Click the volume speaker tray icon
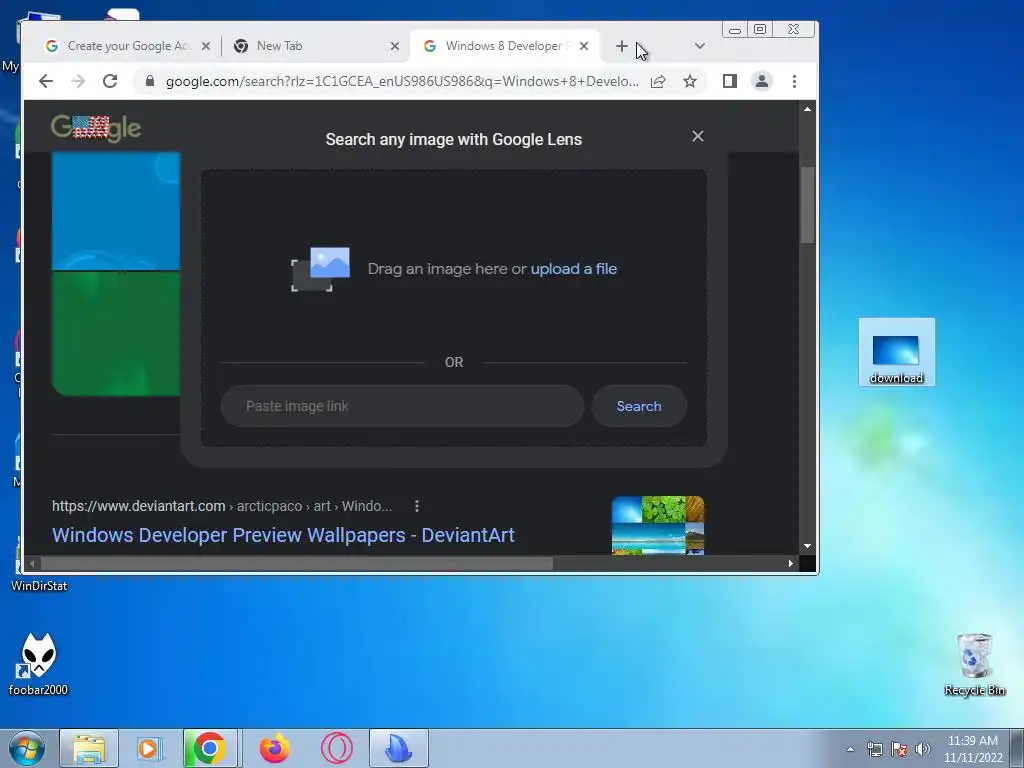 tap(922, 749)
